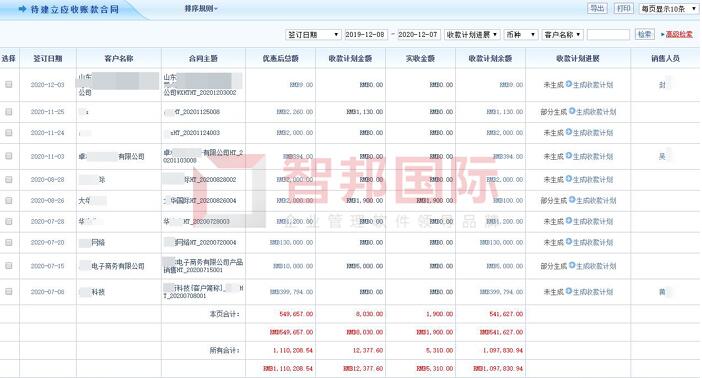Tick checkbox for 2020-07-28 contract
Image resolution: width=702 pixels, height=378 pixels.
pos(9,221)
